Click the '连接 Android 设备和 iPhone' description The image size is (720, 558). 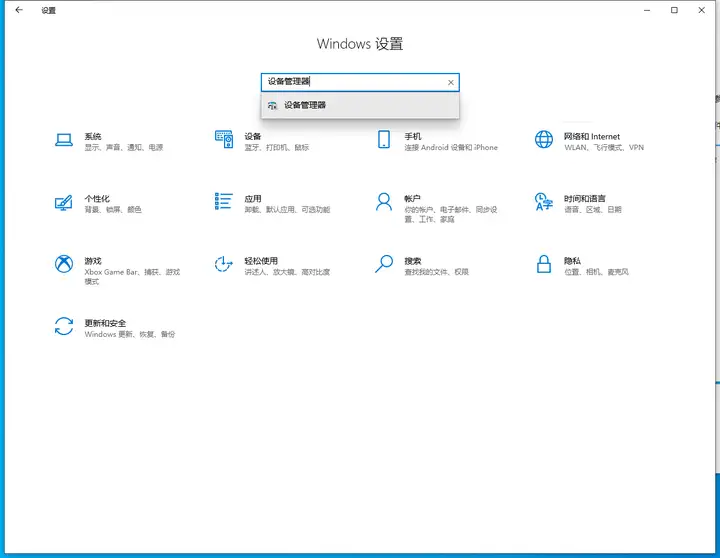coord(451,147)
